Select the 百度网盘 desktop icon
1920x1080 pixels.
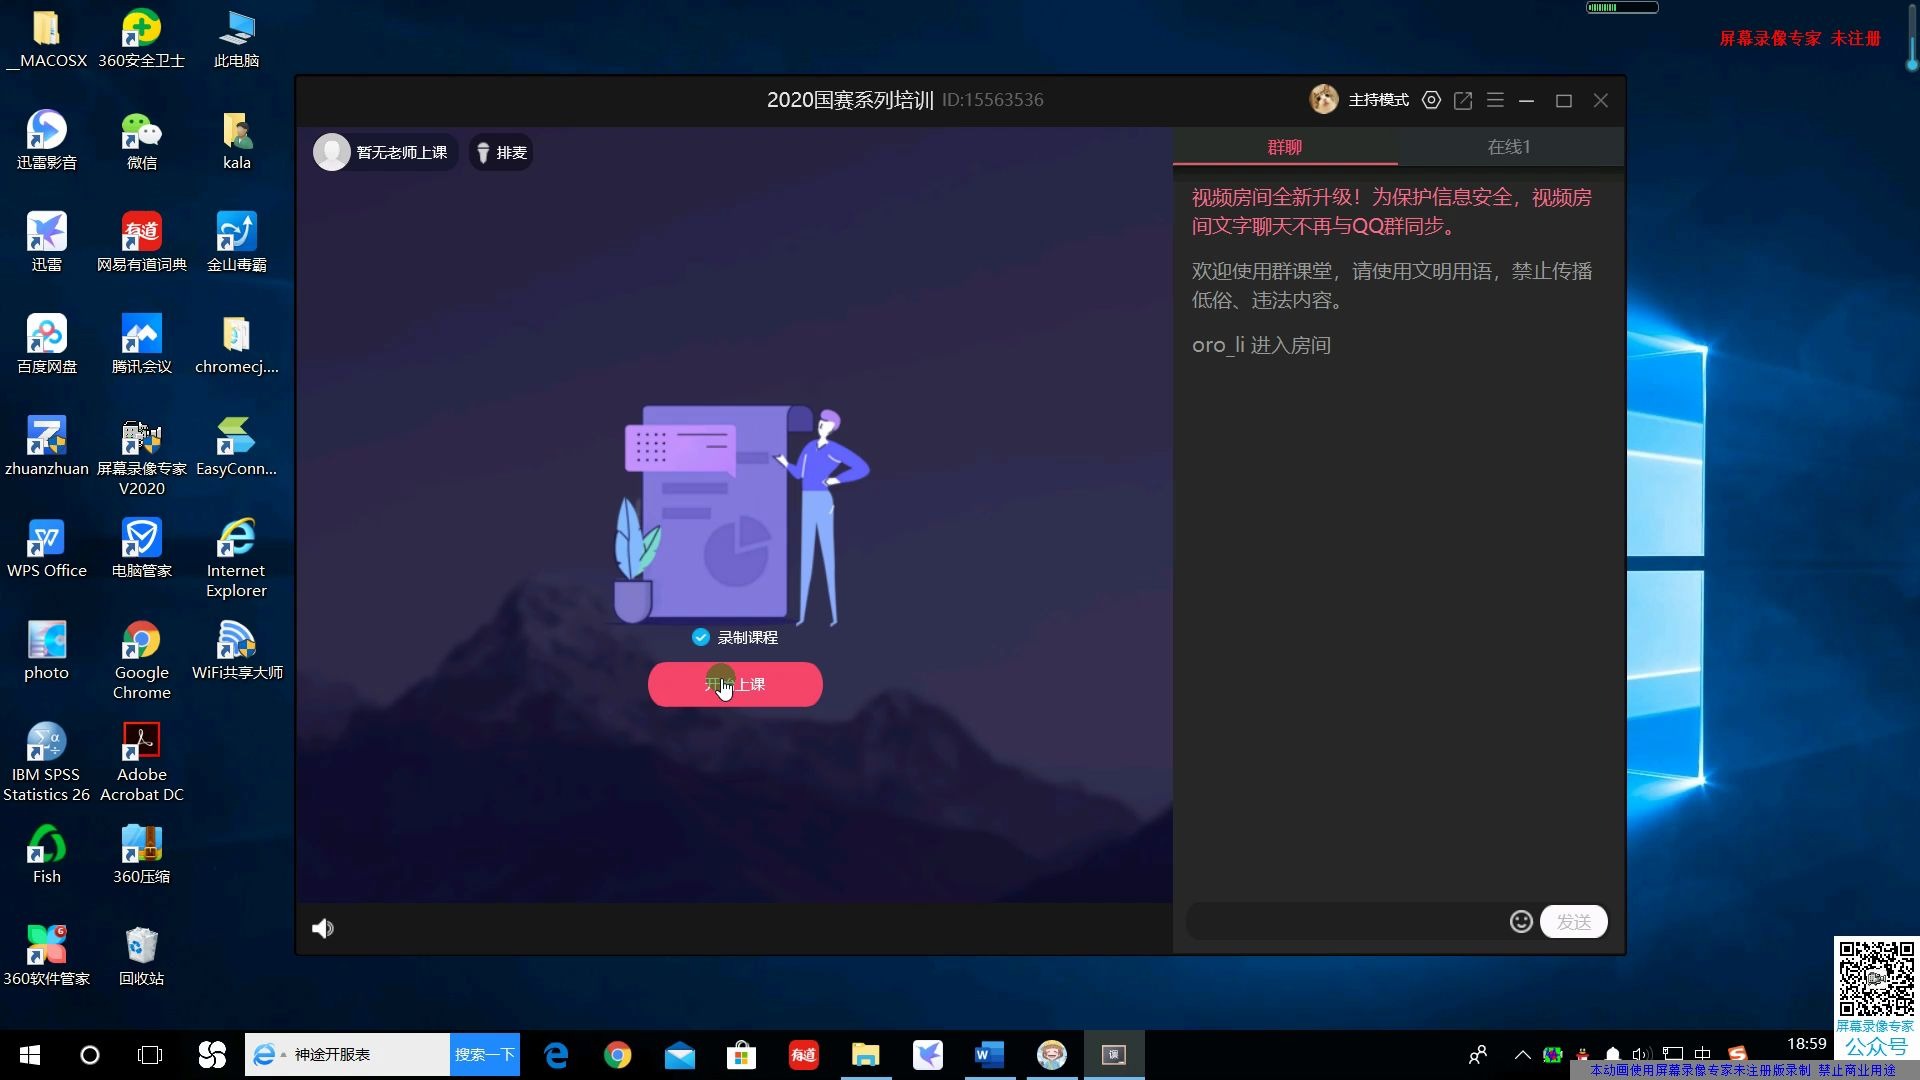pos(46,345)
